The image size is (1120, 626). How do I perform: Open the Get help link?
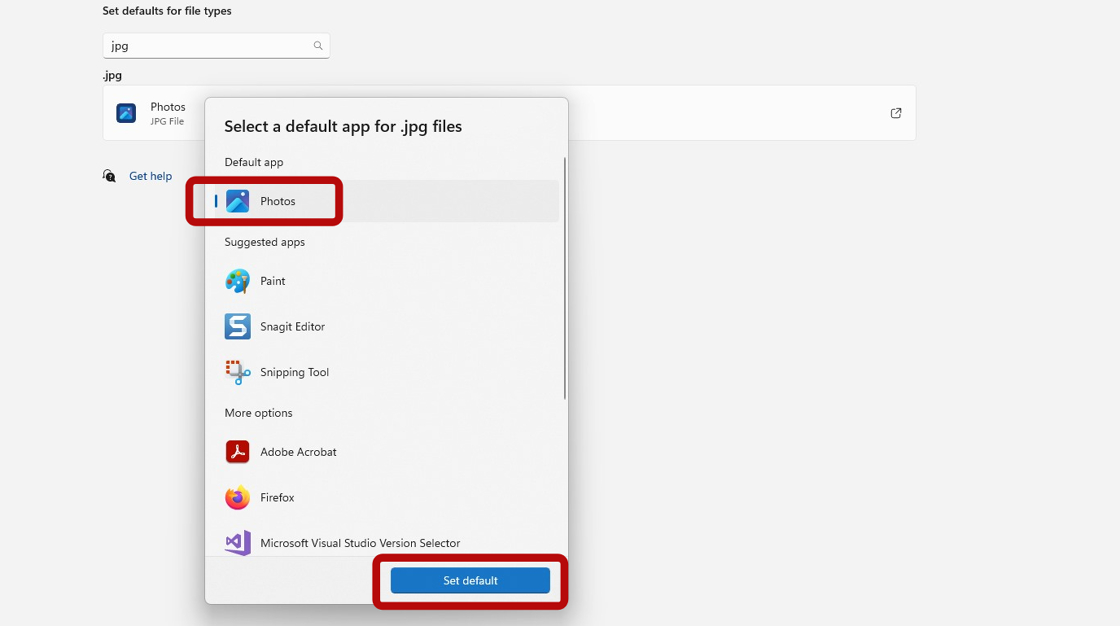pos(151,176)
